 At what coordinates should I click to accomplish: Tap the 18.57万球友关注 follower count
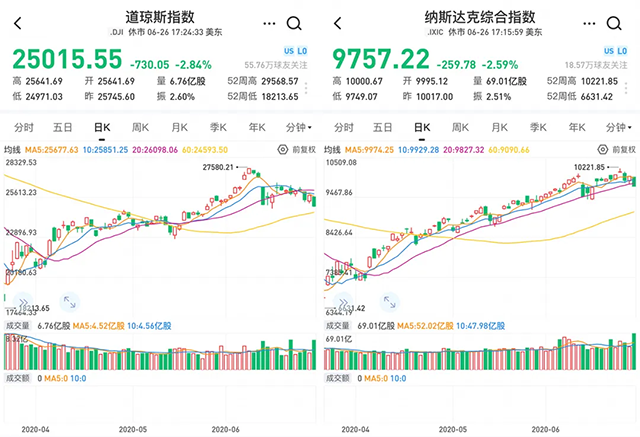[x=596, y=65]
